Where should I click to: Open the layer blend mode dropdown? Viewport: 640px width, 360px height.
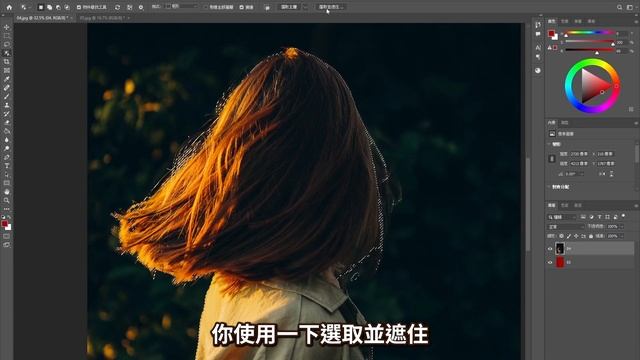click(566, 226)
